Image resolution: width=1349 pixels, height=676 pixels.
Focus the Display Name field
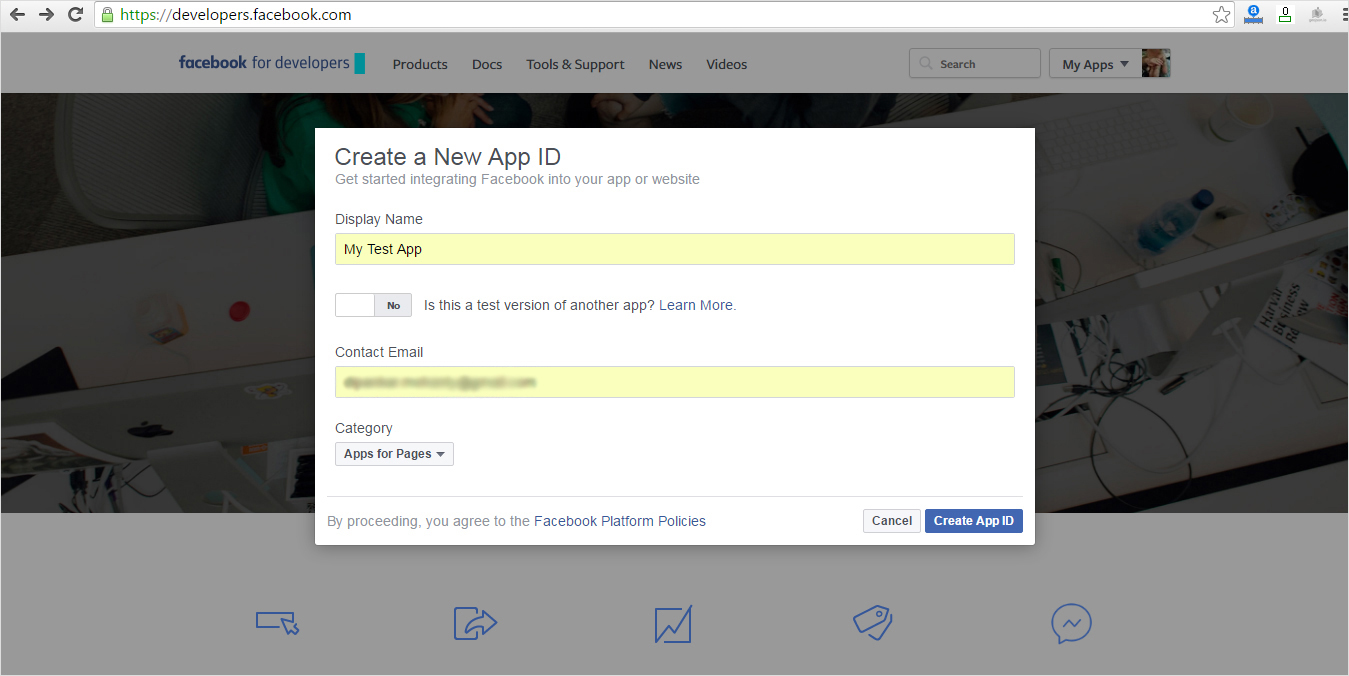pos(675,249)
